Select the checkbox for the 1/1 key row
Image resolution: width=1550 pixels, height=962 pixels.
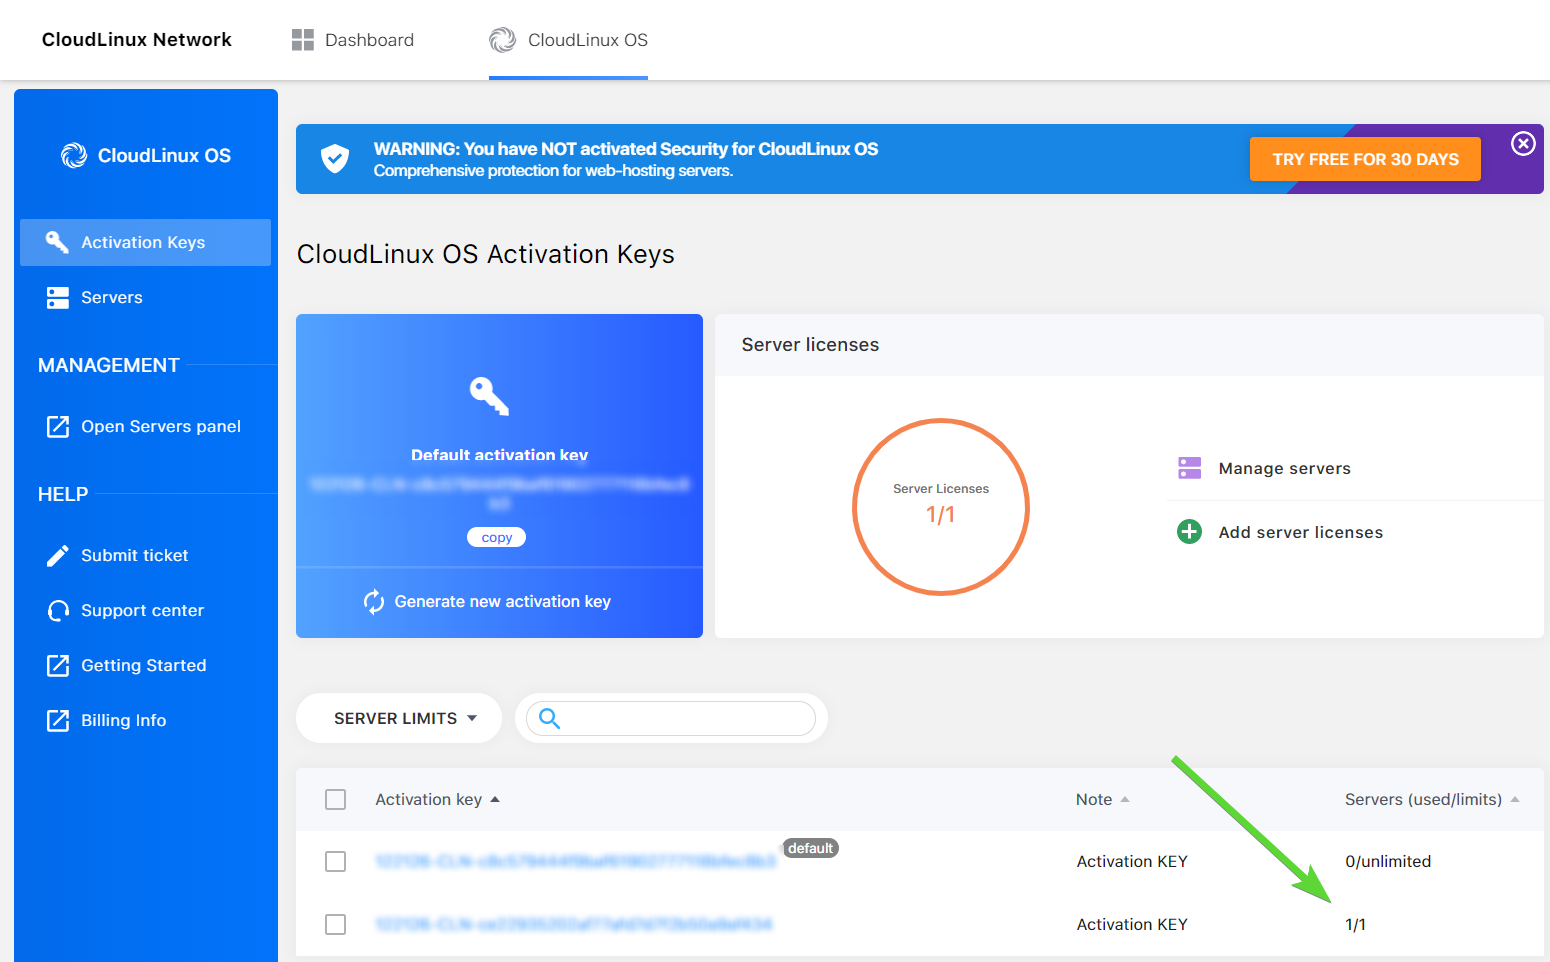pyautogui.click(x=336, y=925)
